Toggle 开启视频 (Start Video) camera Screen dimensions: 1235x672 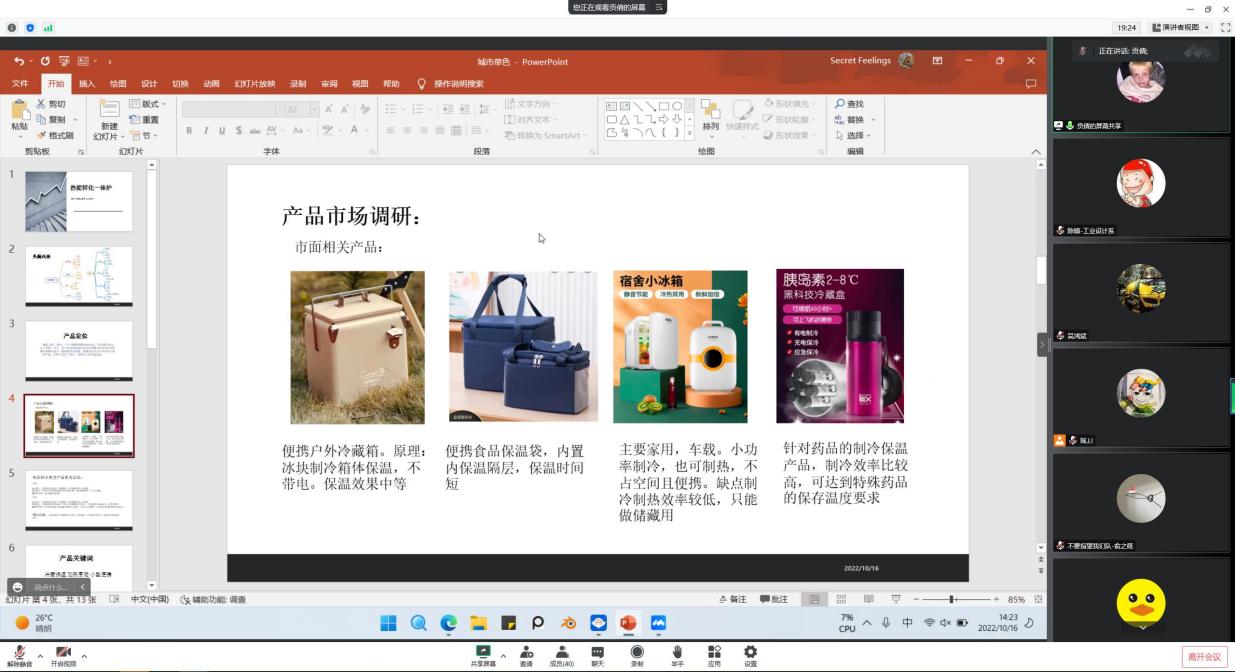pos(63,653)
